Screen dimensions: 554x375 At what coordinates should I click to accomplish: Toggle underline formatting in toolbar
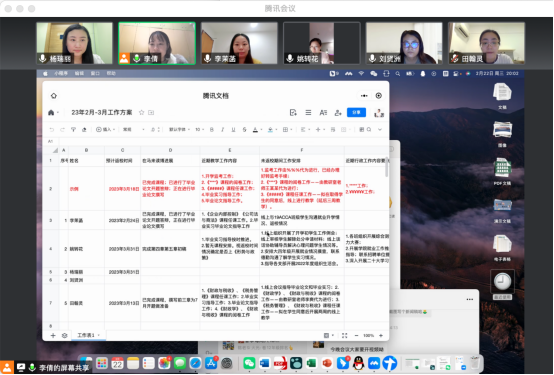tap(233, 130)
